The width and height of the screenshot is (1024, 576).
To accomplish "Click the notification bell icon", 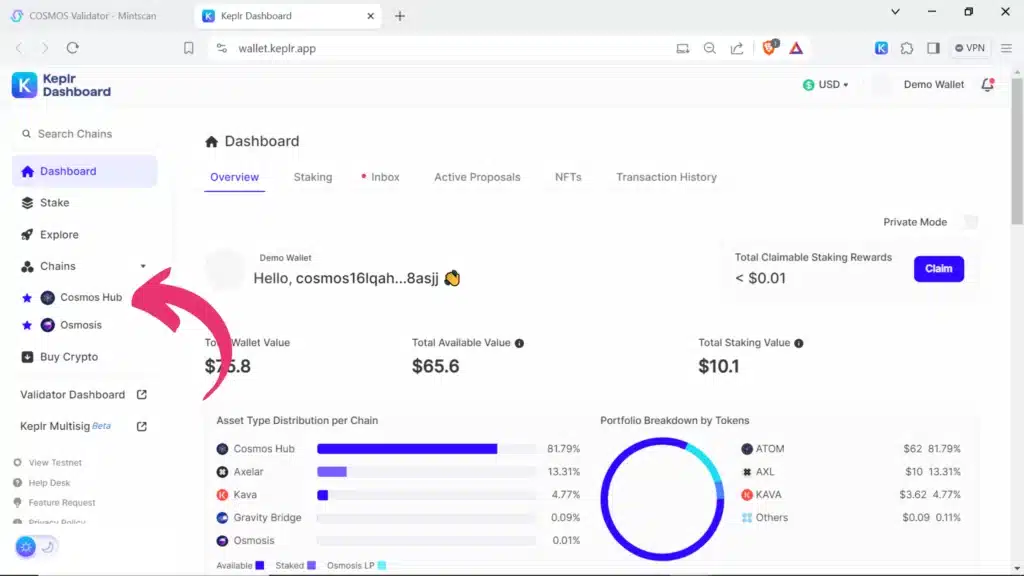I will [988, 85].
